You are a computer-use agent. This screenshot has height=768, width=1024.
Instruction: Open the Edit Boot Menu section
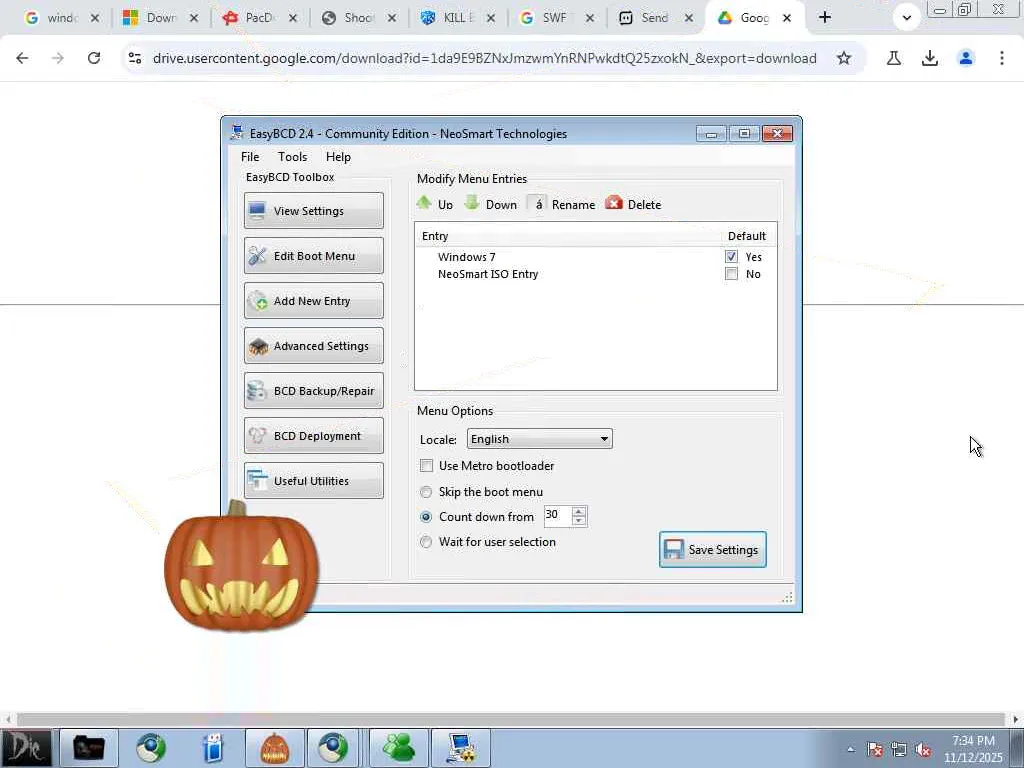pos(313,255)
